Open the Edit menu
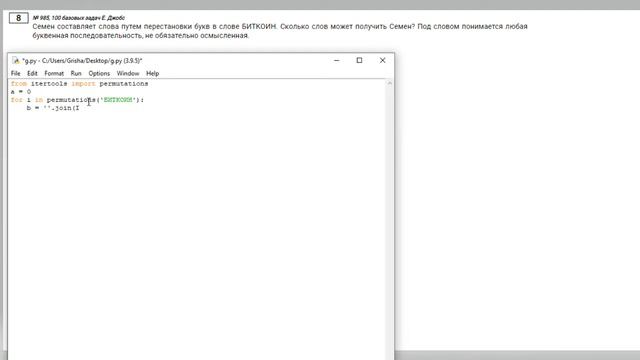This screenshot has height=360, width=640. point(32,73)
